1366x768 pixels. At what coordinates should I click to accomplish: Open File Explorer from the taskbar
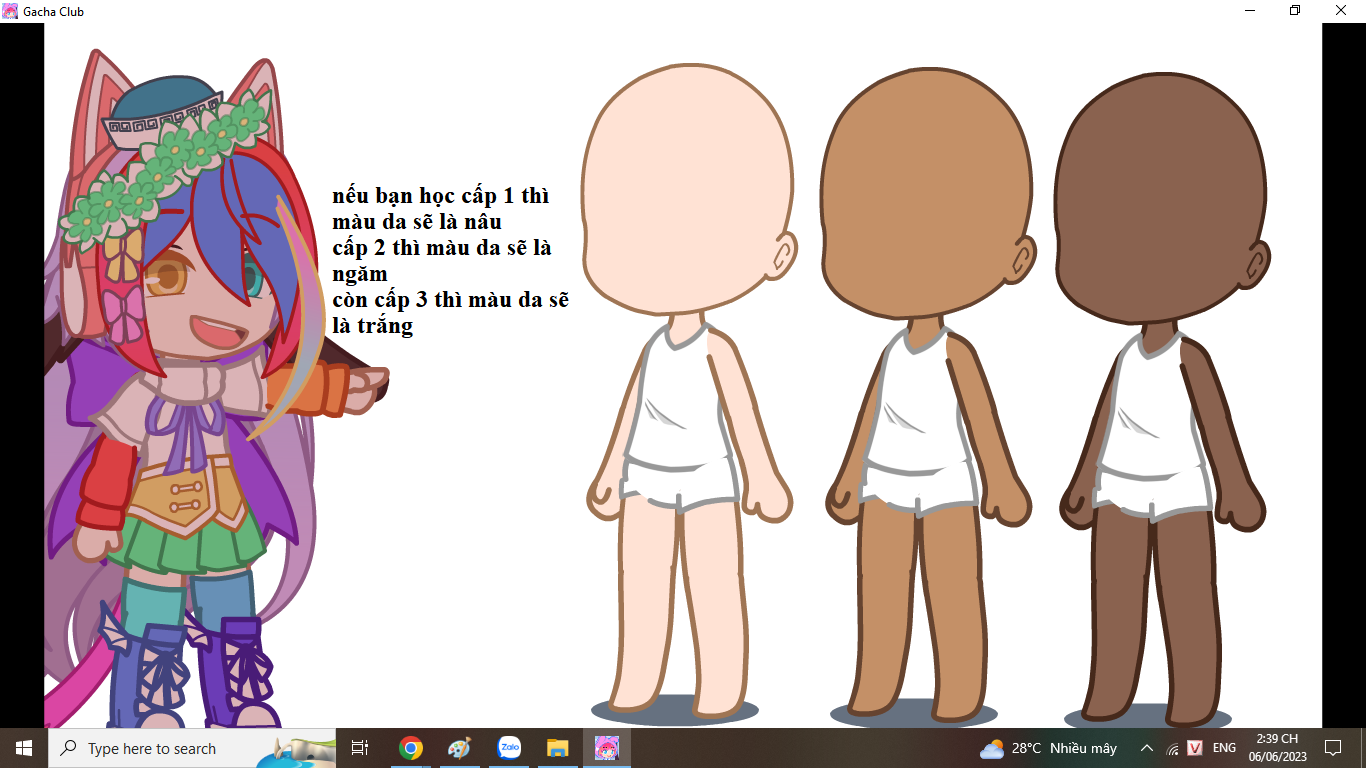(x=558, y=748)
